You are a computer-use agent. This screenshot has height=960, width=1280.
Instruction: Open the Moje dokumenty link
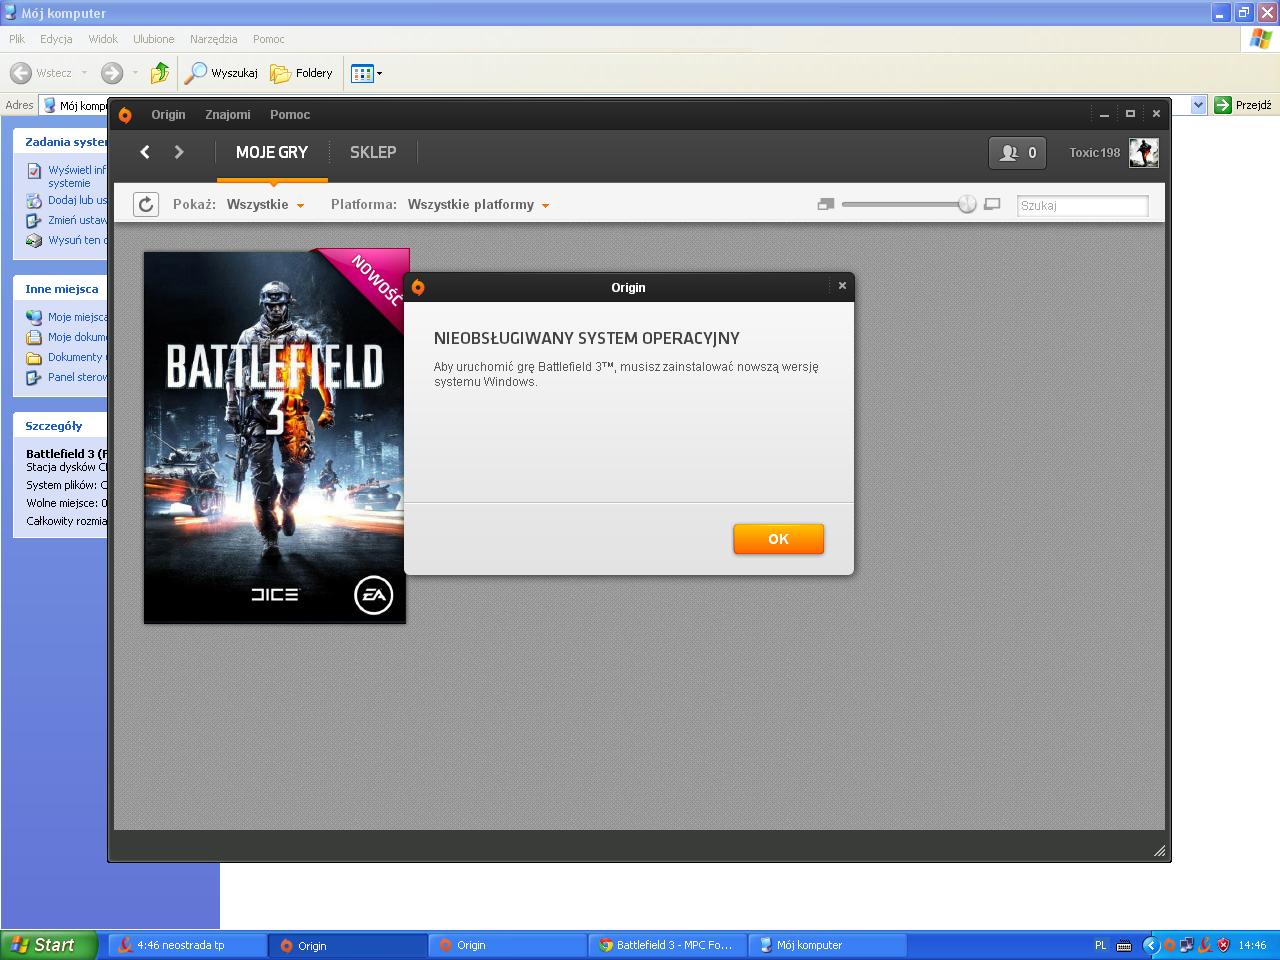coord(77,337)
